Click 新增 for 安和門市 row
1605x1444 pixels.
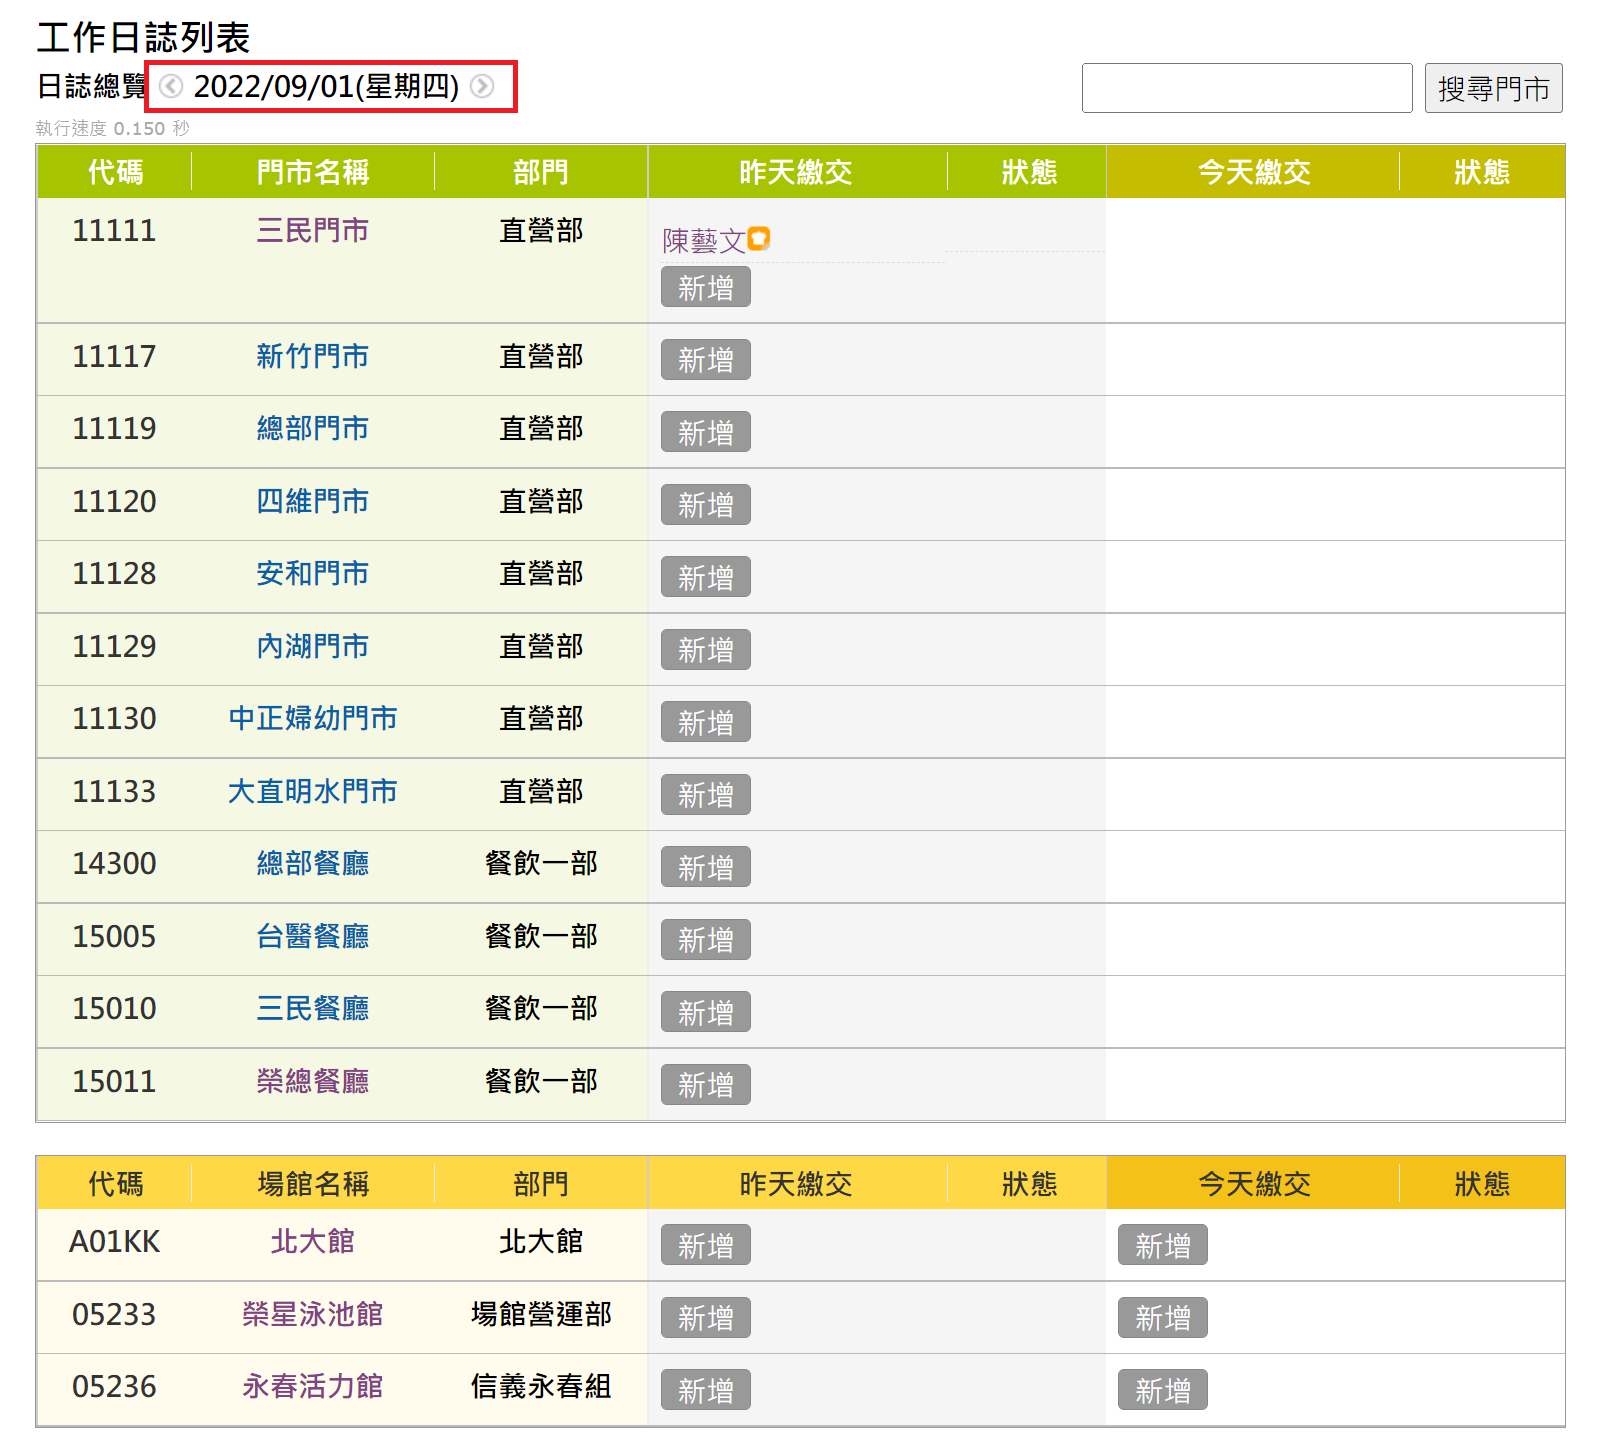pyautogui.click(x=705, y=577)
